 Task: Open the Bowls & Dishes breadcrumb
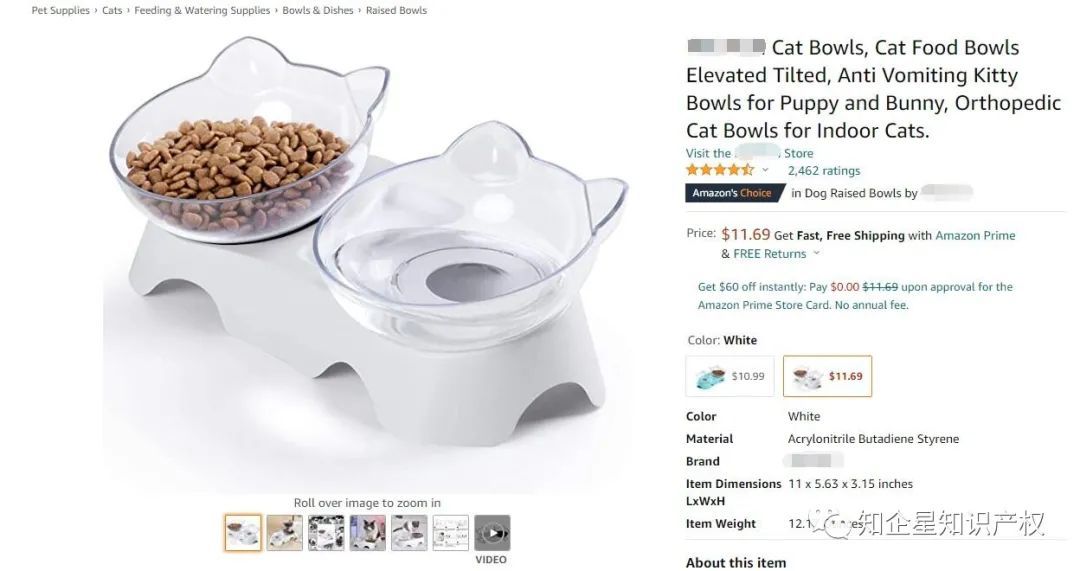pos(318,11)
